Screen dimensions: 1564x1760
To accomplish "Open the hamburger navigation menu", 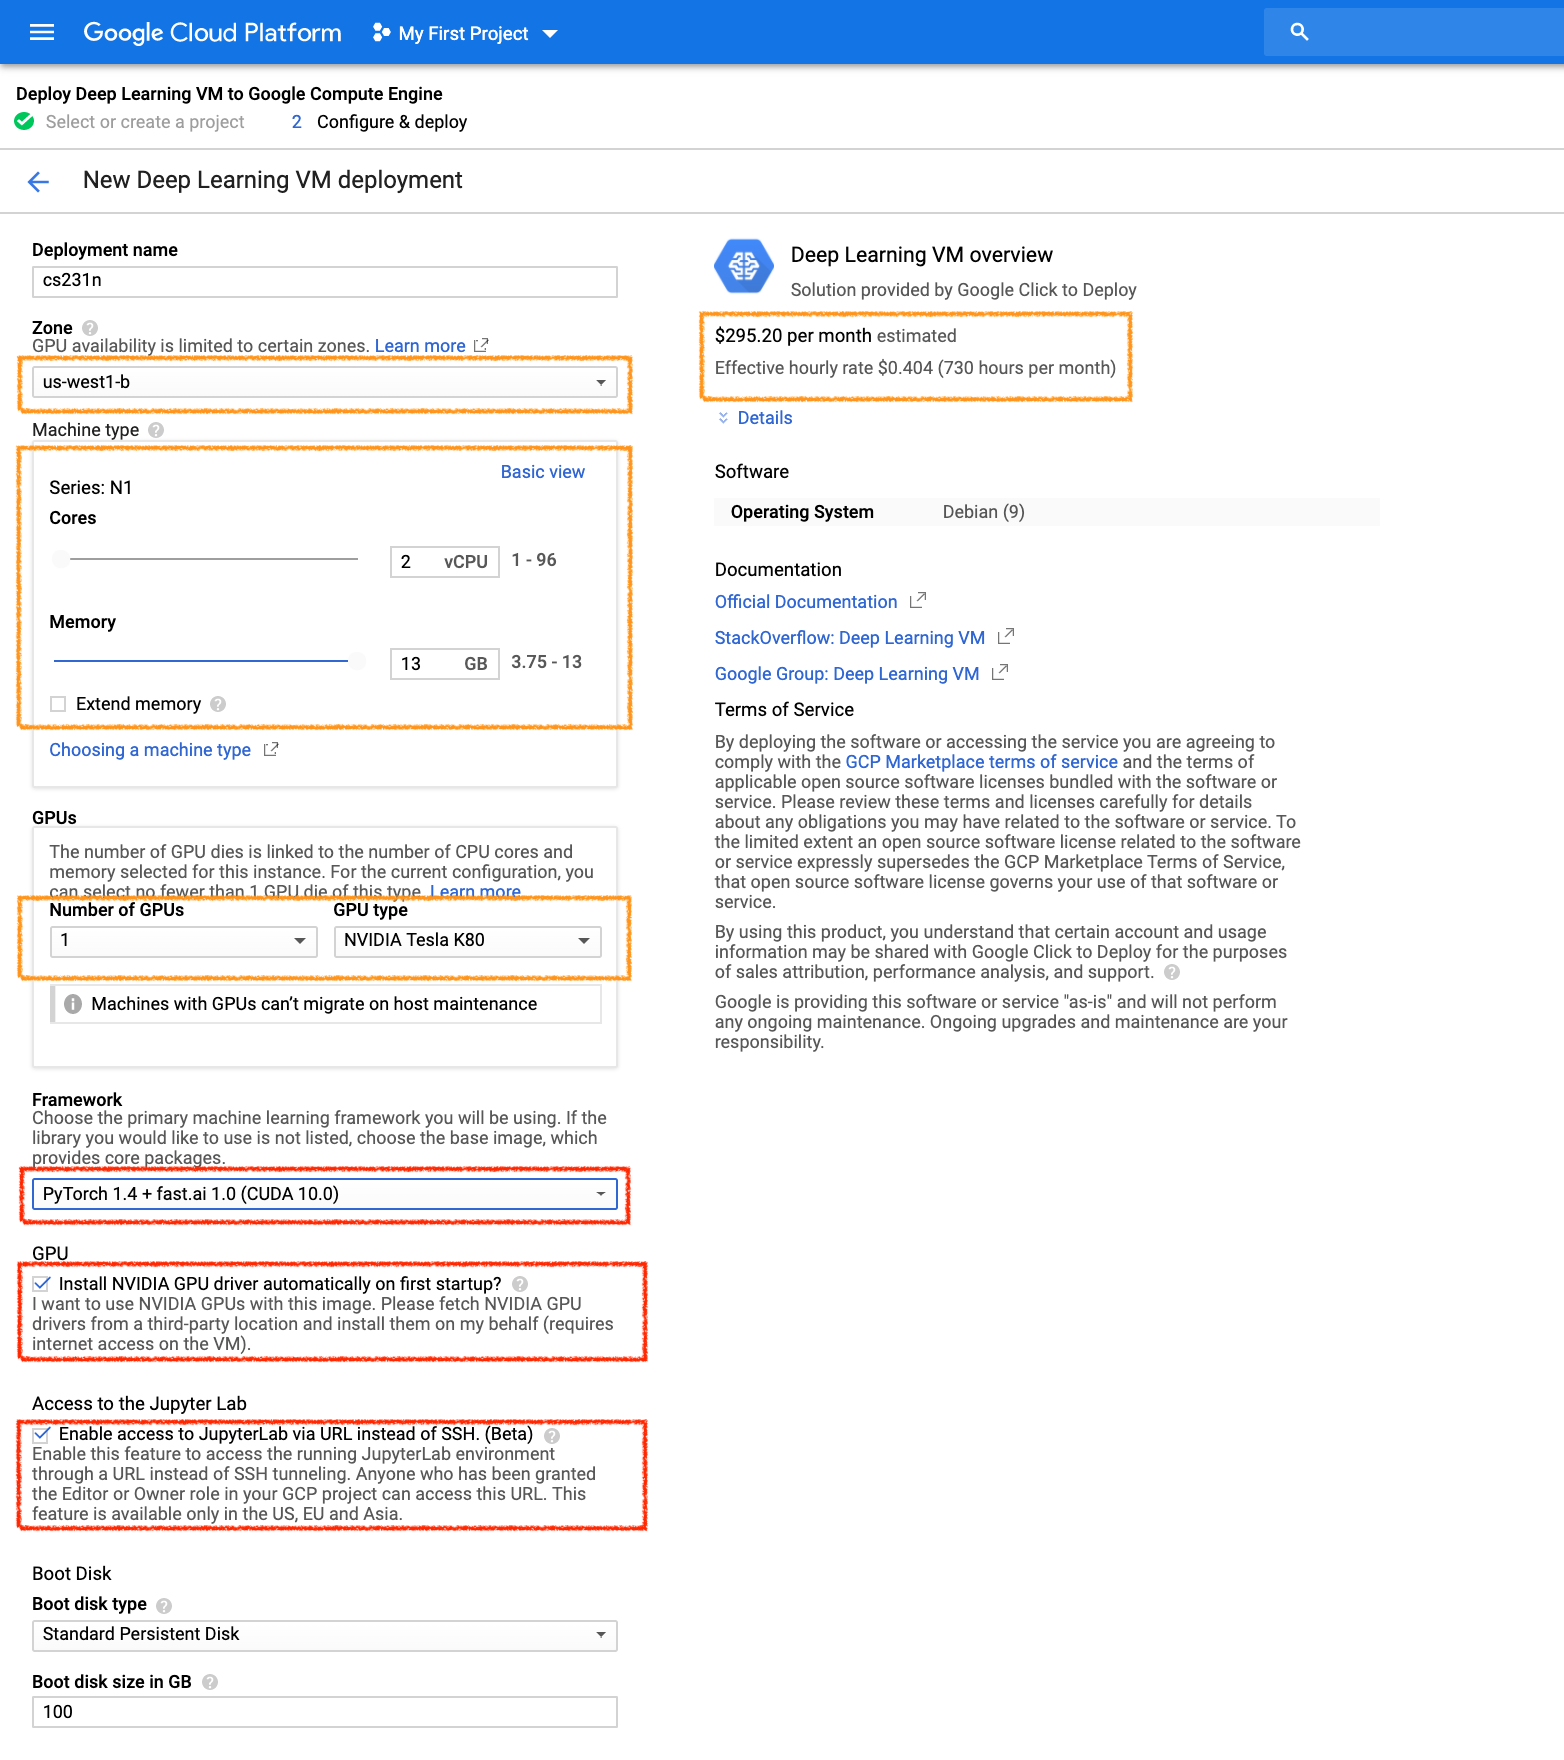I will 42,32.
